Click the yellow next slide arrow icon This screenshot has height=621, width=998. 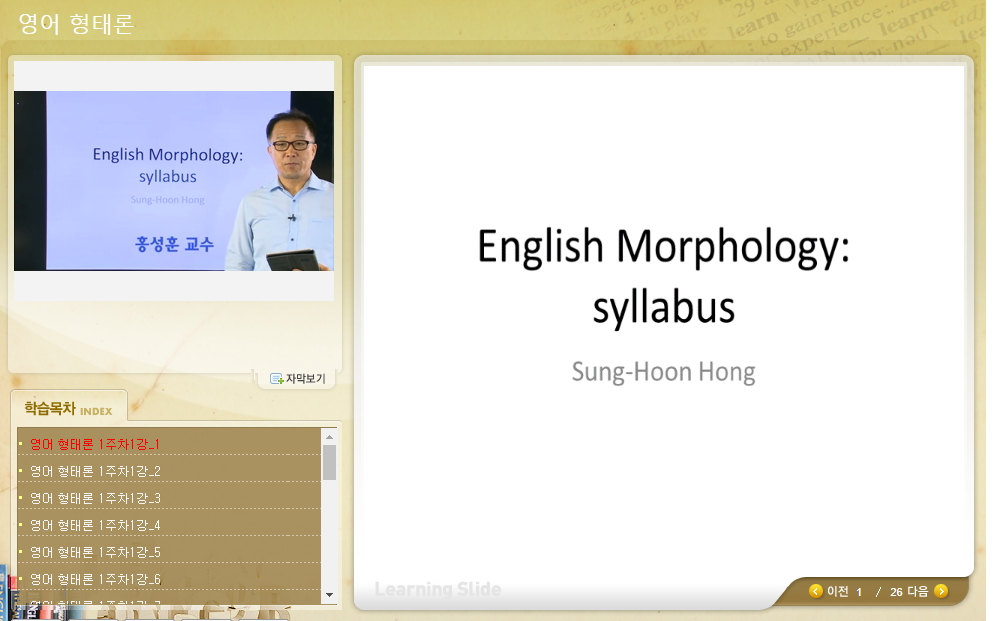click(941, 591)
